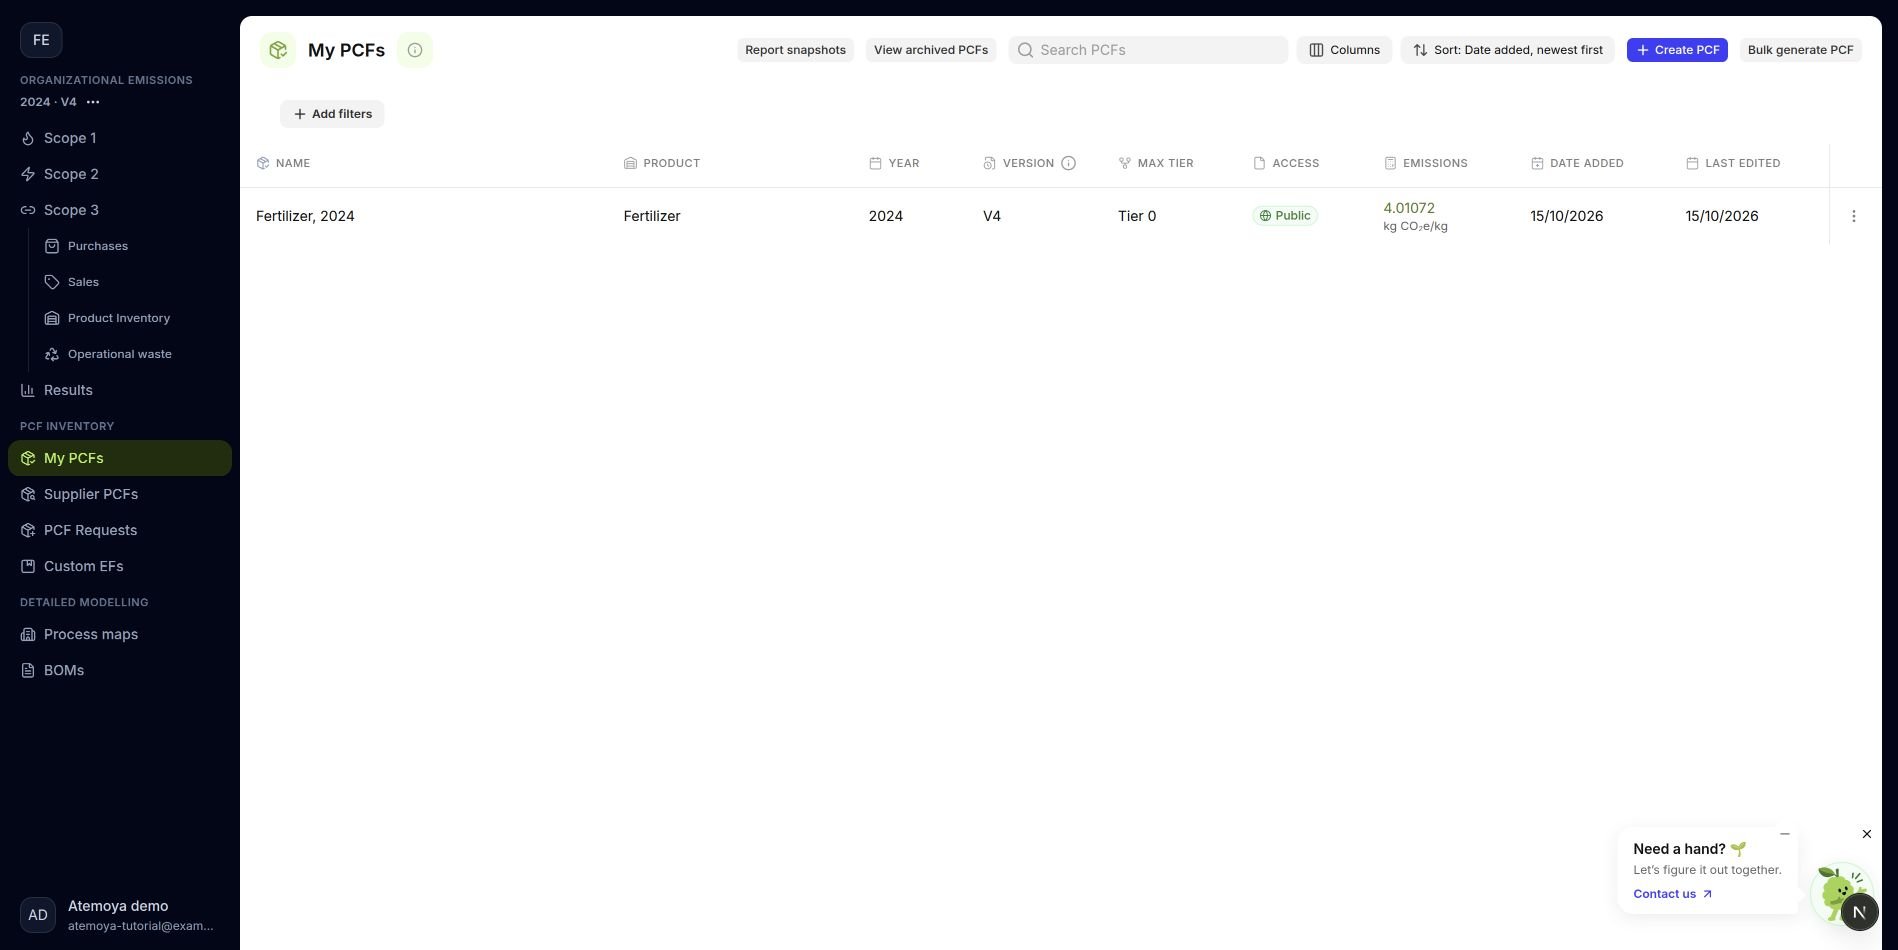Image resolution: width=1898 pixels, height=950 pixels.
Task: Open Custom EFs page
Action: point(120,566)
